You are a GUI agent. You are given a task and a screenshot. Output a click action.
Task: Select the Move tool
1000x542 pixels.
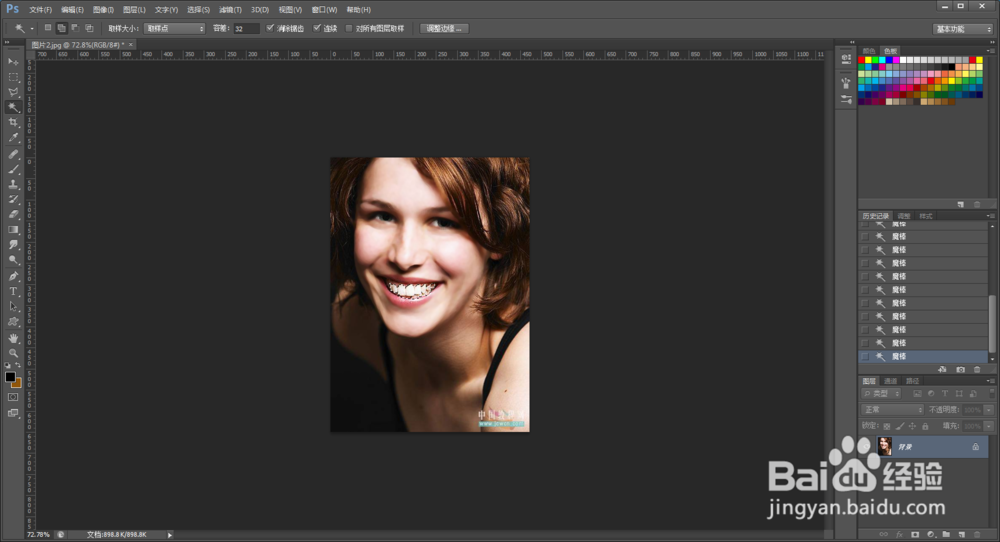(13, 62)
